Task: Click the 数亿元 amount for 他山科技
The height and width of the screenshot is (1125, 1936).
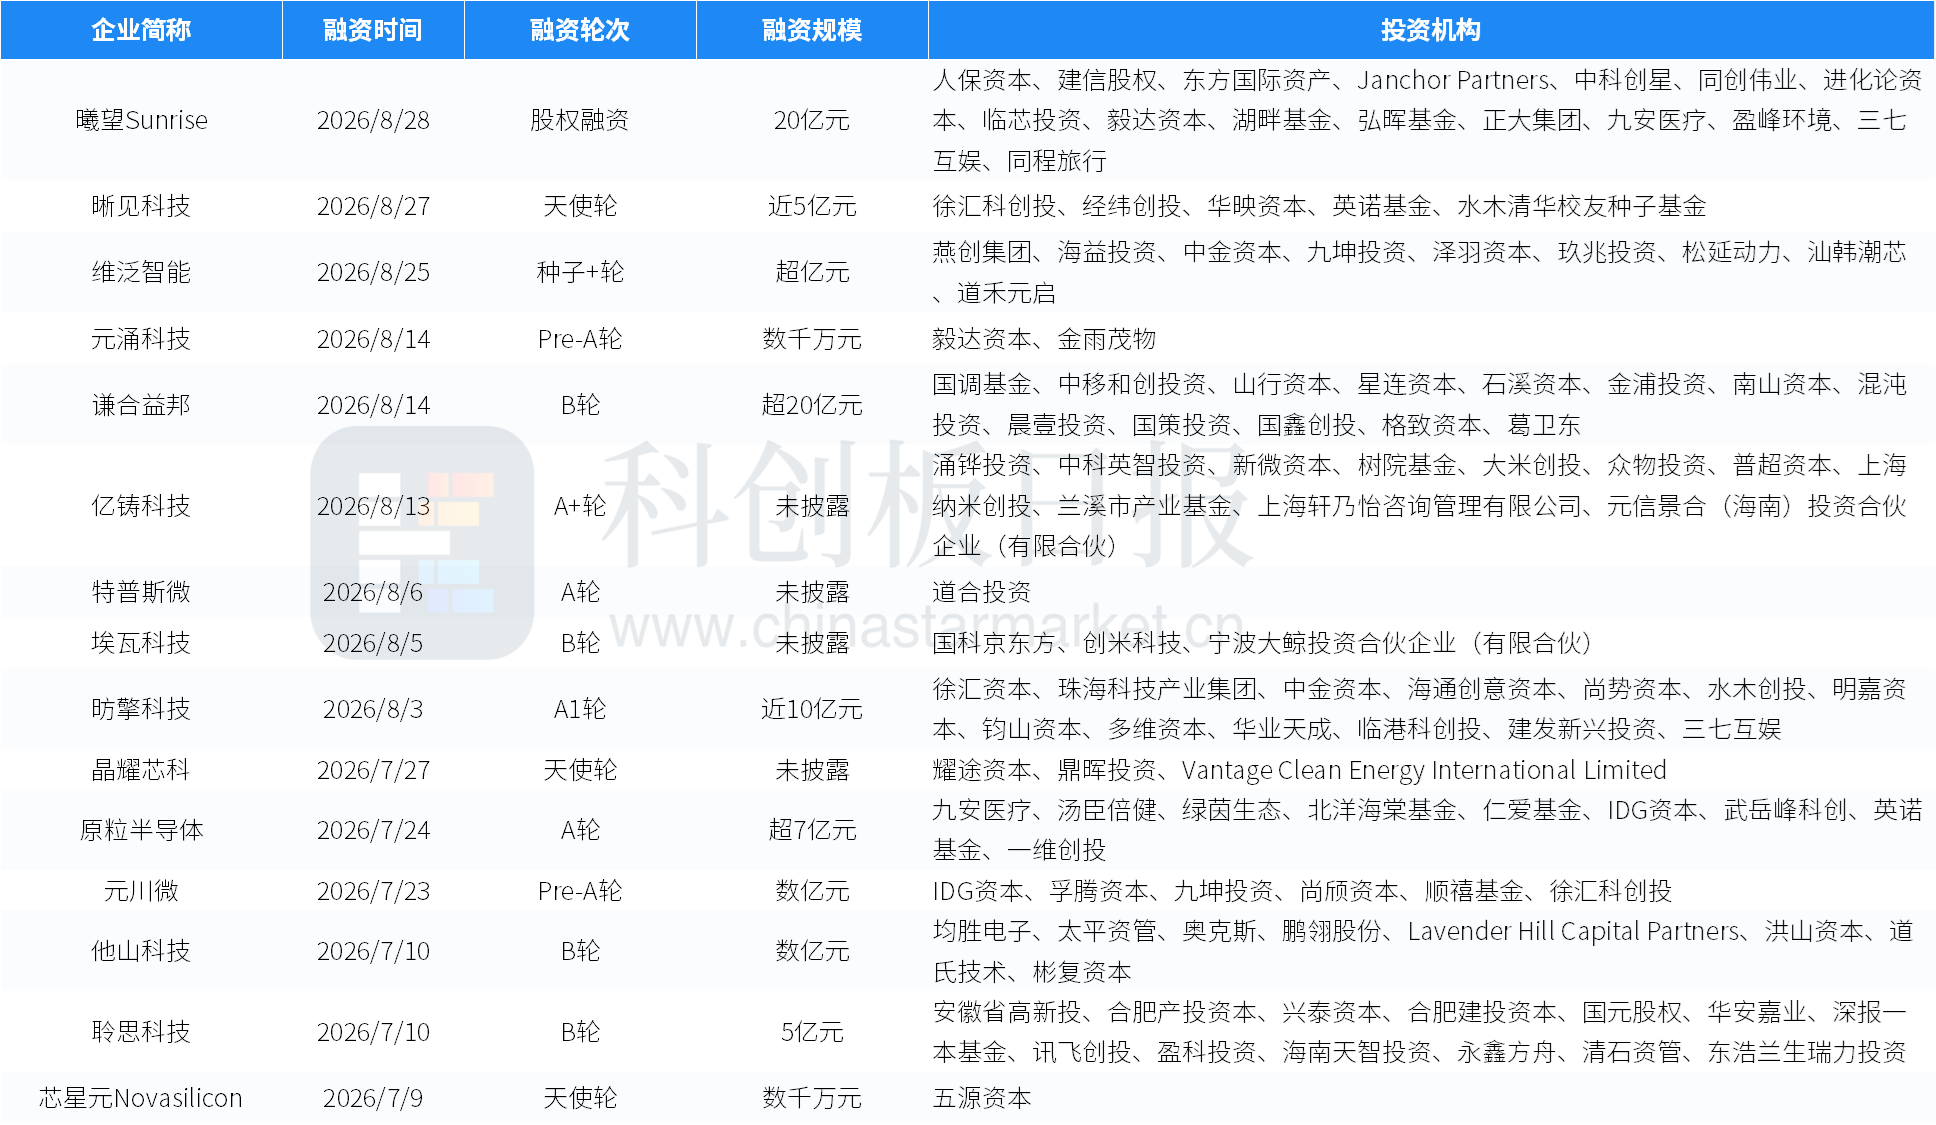Action: (x=812, y=951)
